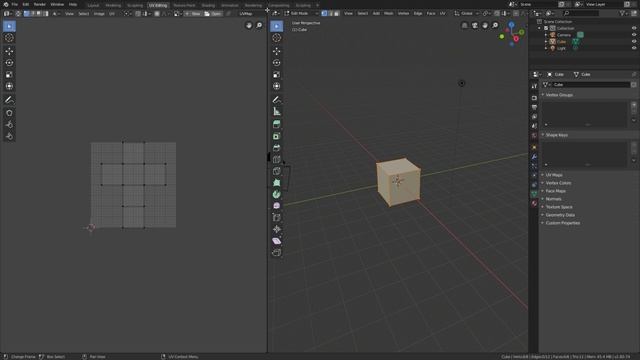Image resolution: width=640 pixels, height=360 pixels.
Task: Open the Edit Mode dropdown
Action: [301, 13]
